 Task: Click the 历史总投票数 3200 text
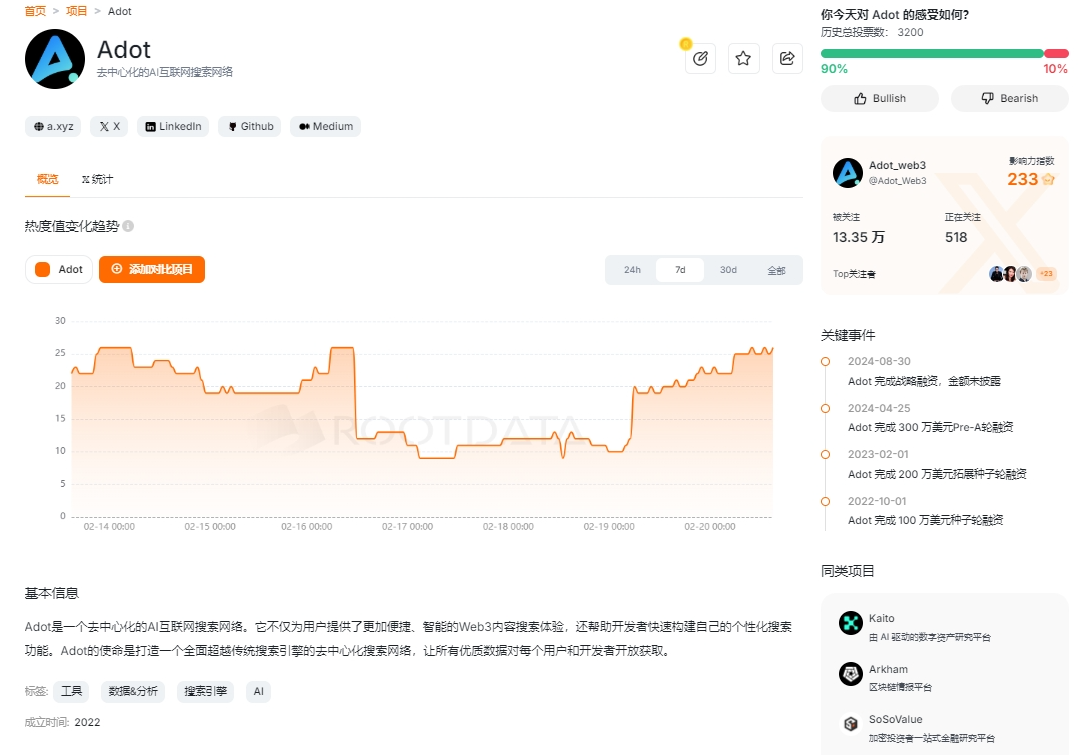click(872, 33)
